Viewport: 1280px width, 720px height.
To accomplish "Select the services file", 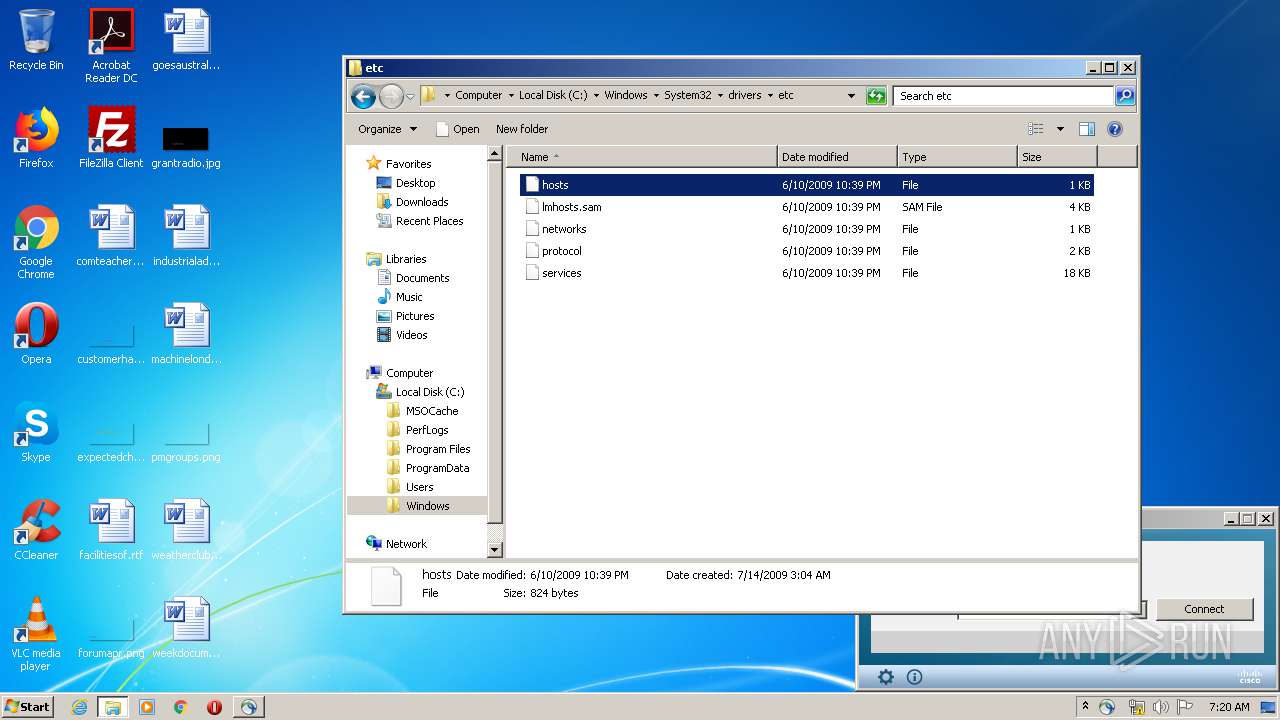I will pyautogui.click(x=807, y=273).
